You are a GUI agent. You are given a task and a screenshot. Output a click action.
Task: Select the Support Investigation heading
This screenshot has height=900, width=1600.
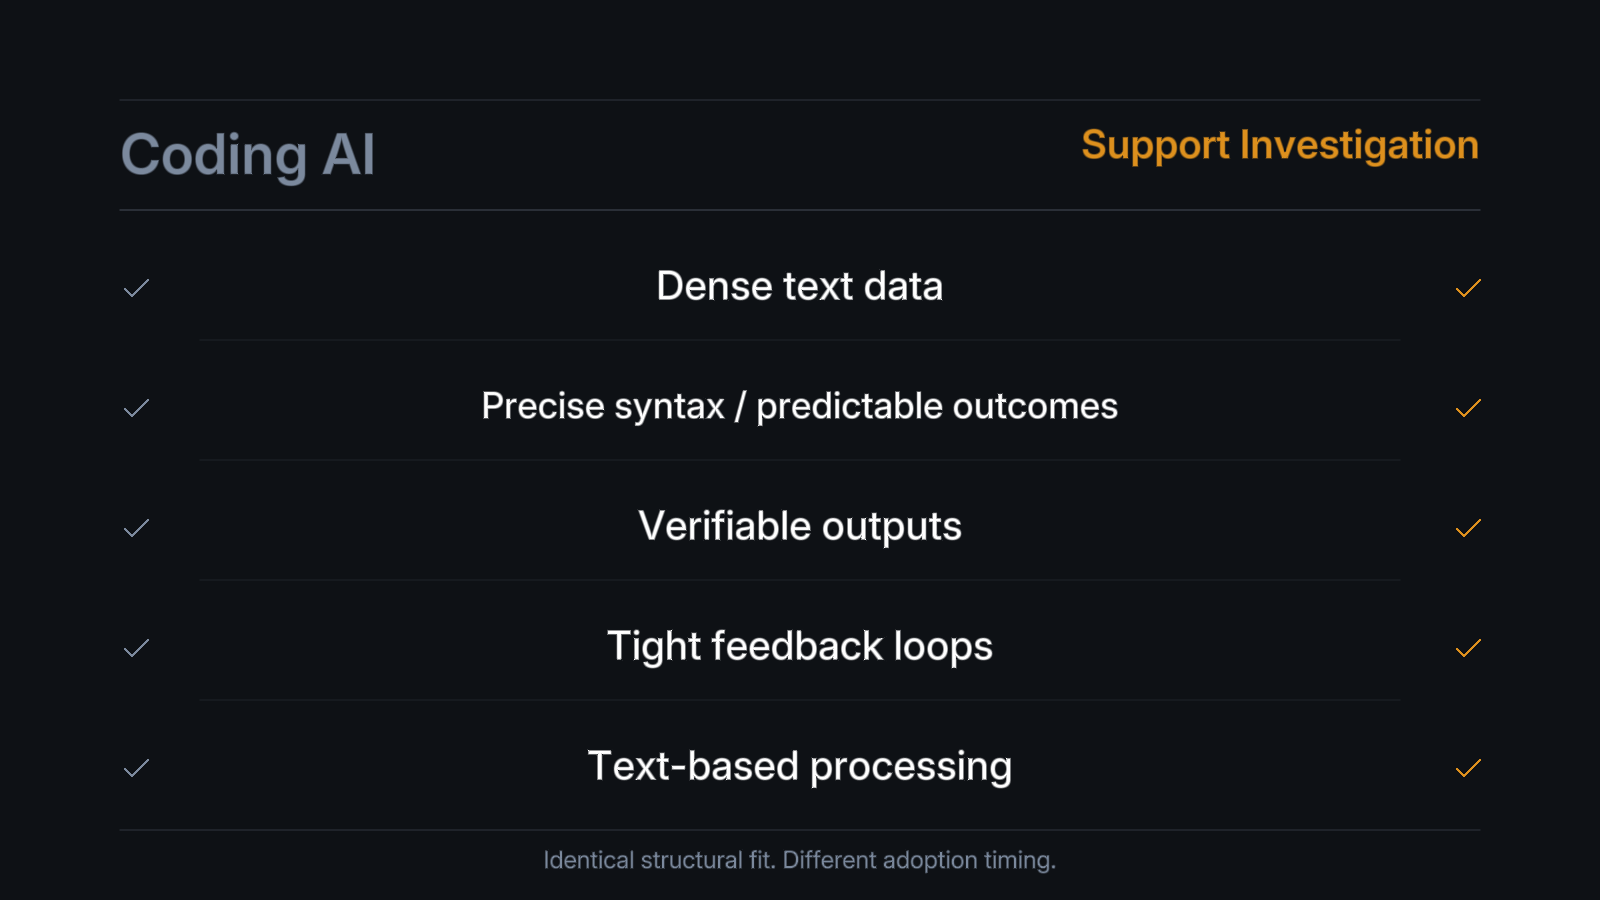(x=1279, y=145)
